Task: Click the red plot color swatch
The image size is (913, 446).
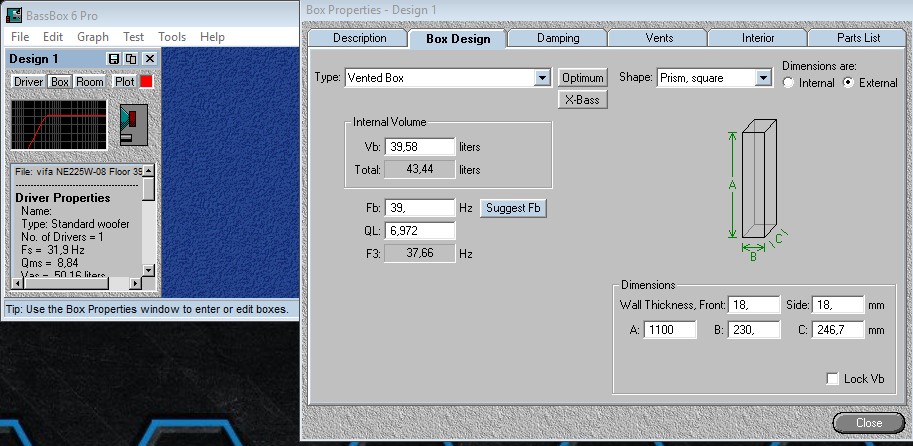Action: (146, 81)
